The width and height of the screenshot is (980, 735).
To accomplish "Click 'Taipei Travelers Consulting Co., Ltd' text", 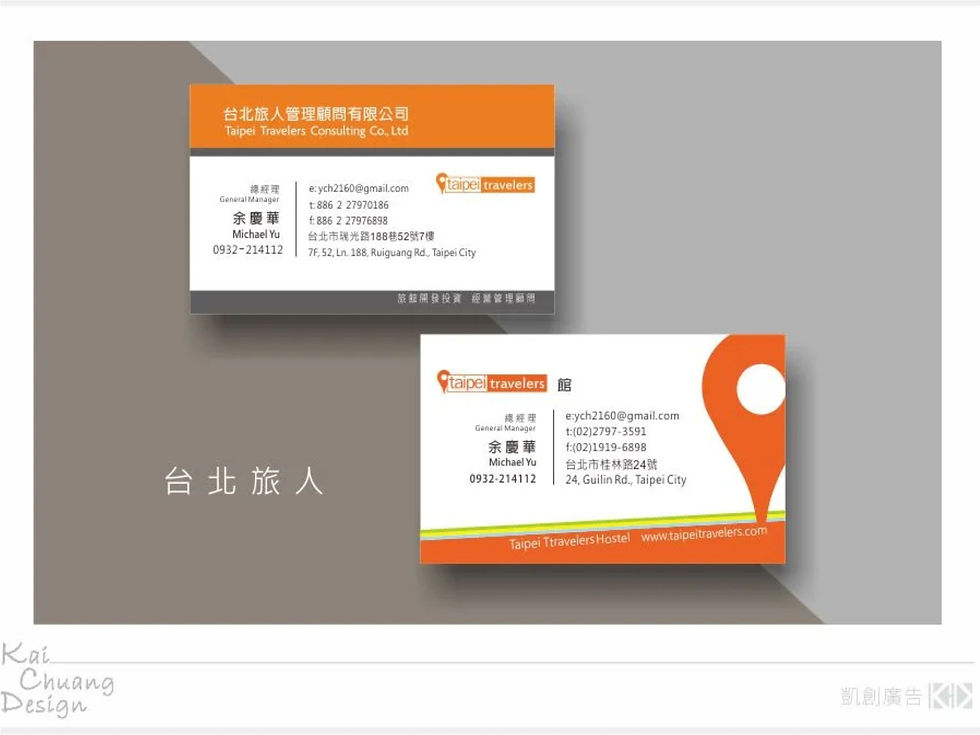I will (316, 131).
